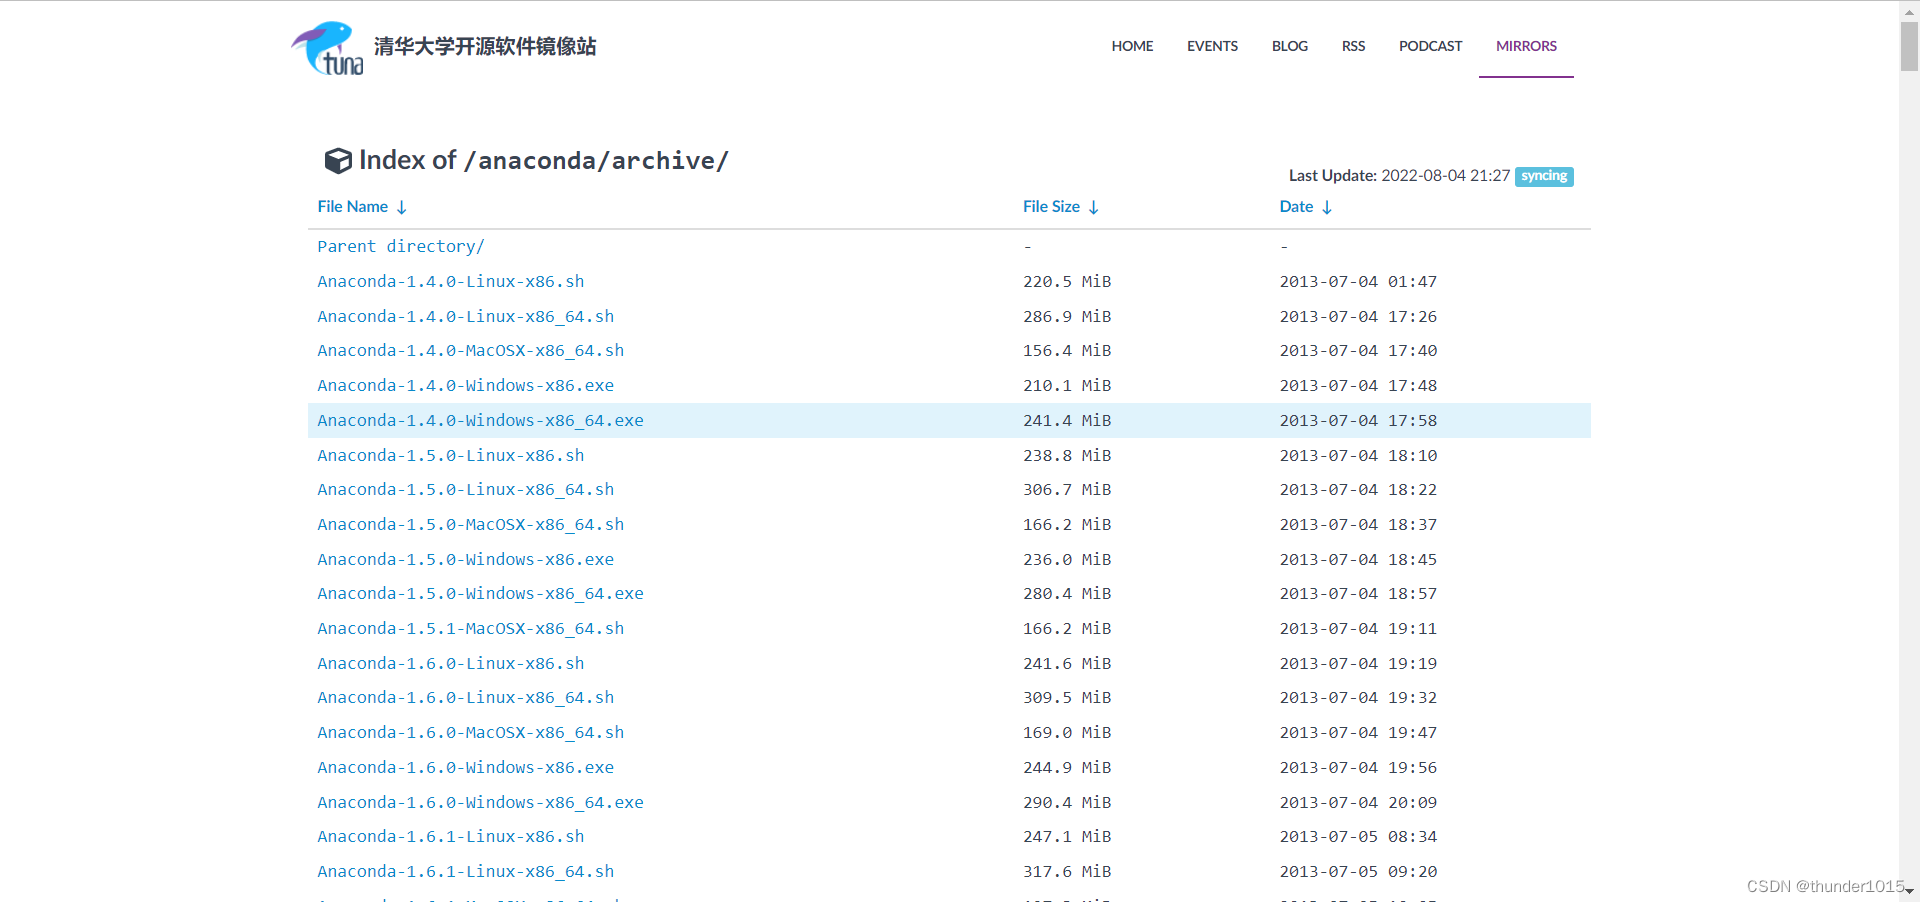Download Anaconda-1.4.0-MacOSX-x86_64.sh
1920x902 pixels.
pos(471,351)
